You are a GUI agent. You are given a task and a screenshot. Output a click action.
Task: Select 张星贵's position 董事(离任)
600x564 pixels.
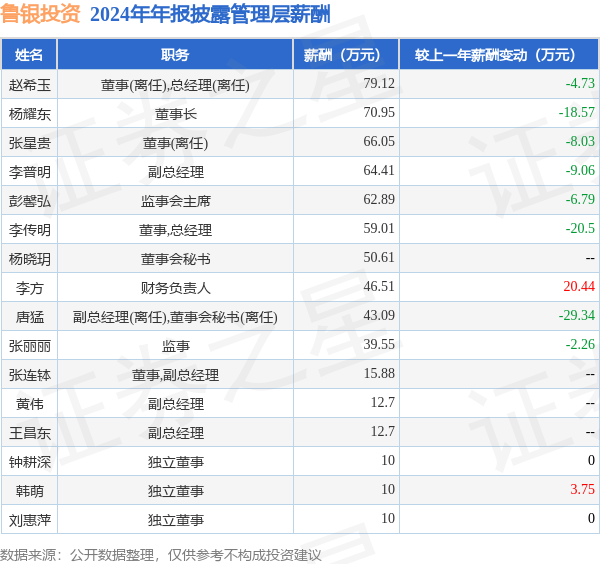(175, 143)
